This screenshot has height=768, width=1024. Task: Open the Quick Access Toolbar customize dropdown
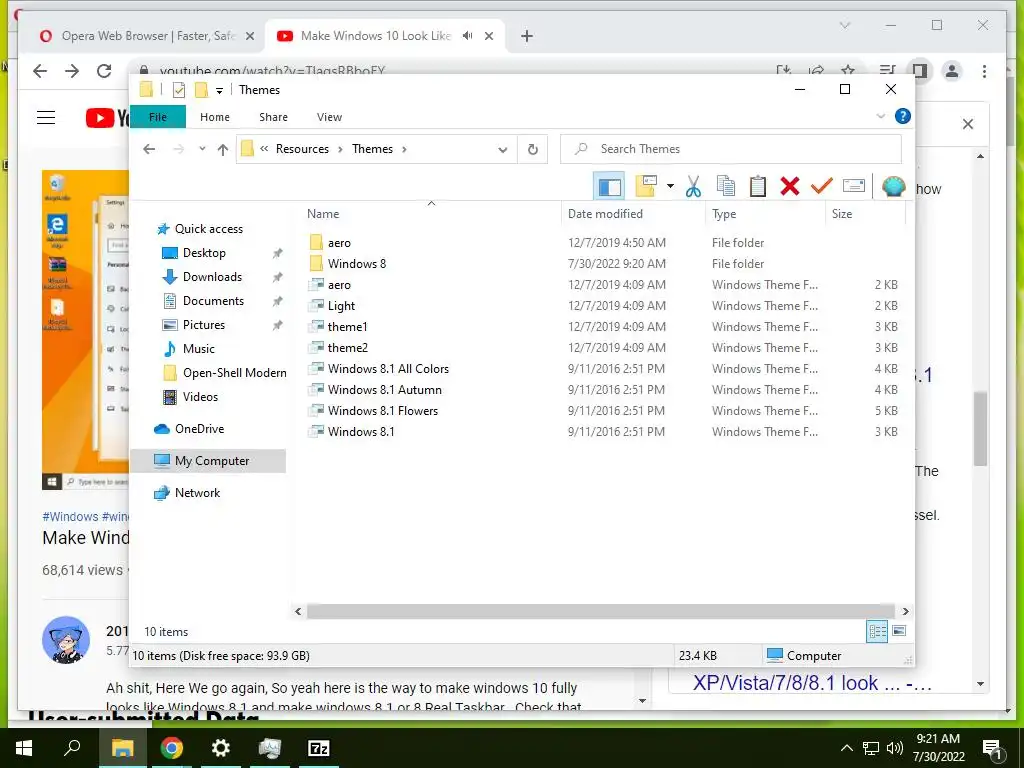(219, 90)
